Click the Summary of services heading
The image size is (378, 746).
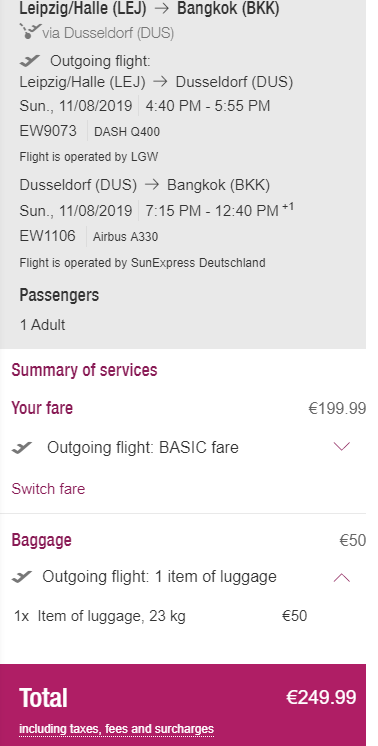click(84, 370)
